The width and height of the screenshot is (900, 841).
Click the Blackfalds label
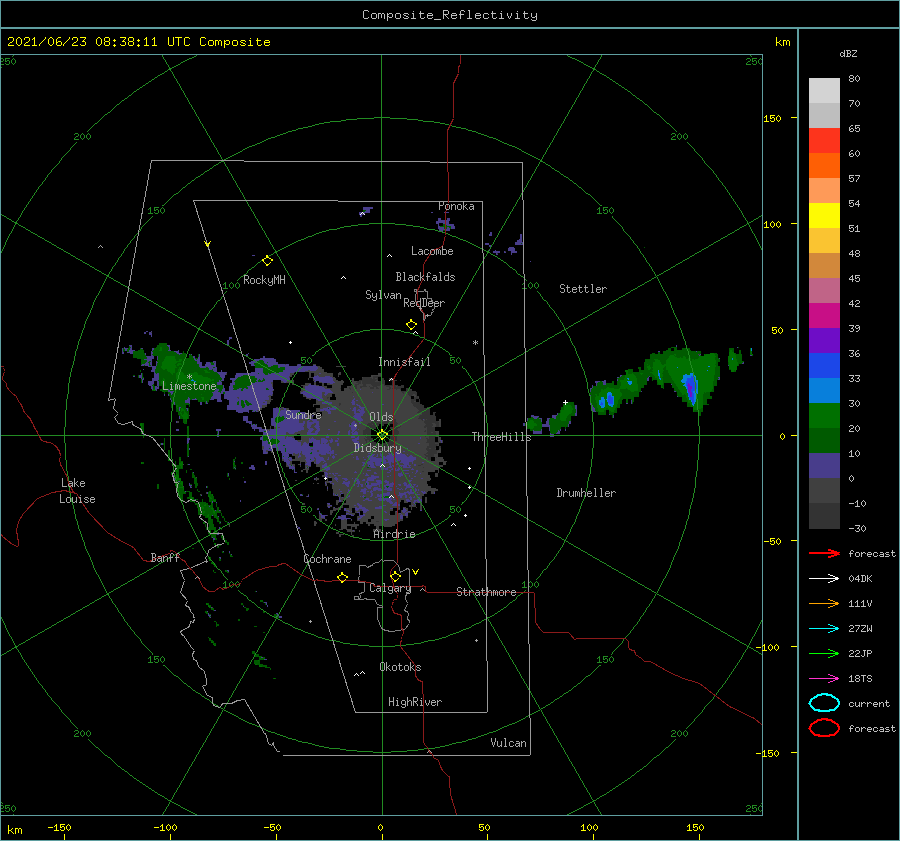click(425, 277)
